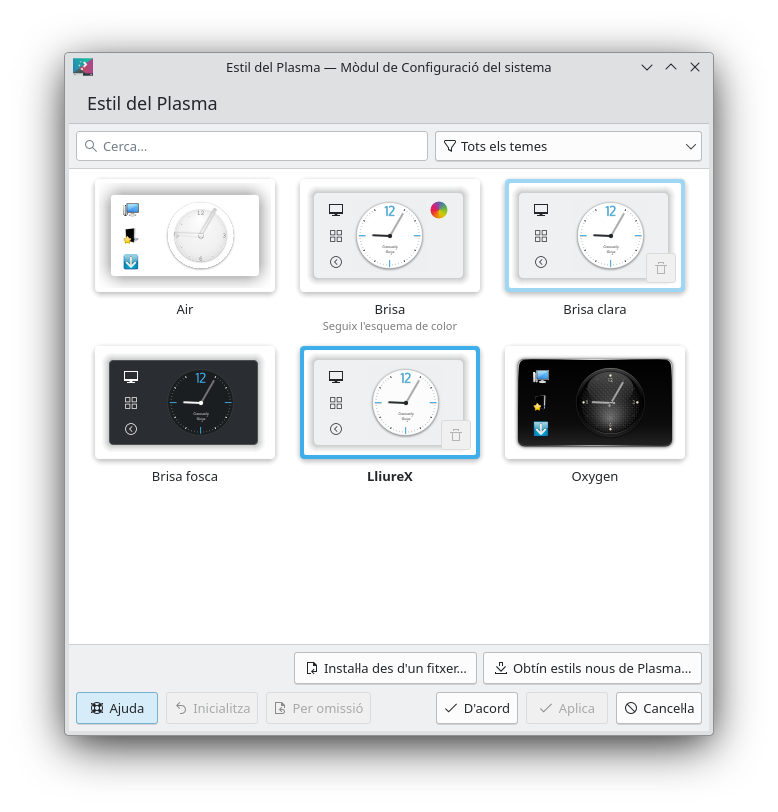This screenshot has height=812, width=778.
Task: Click the color wheel icon on Brisa theme
Action: tap(439, 210)
